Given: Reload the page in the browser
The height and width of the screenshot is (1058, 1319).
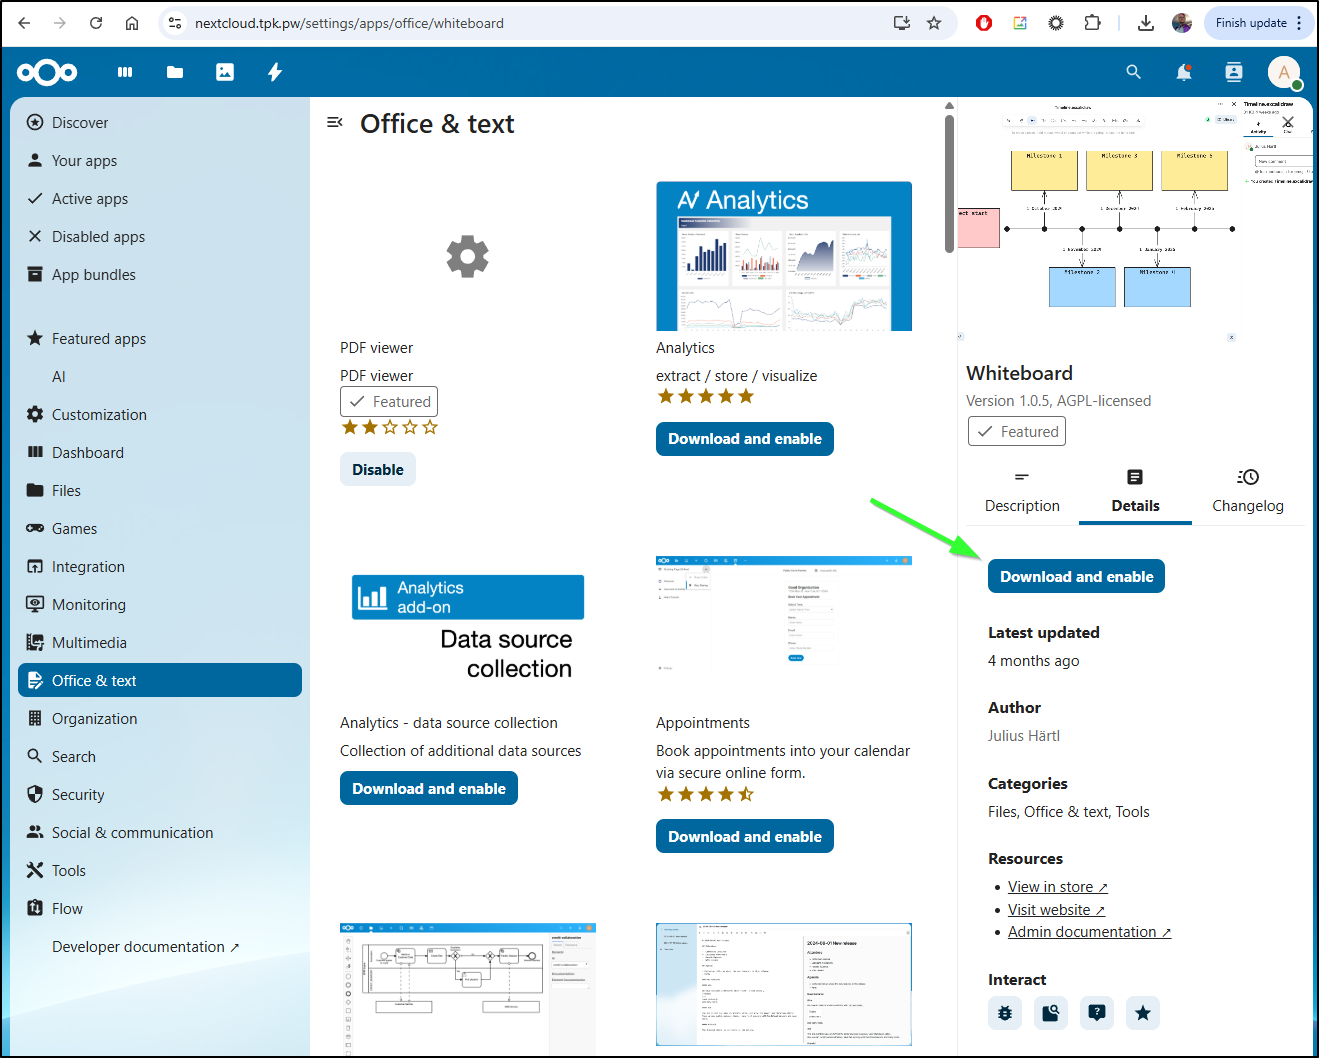Looking at the screenshot, I should click(x=96, y=23).
